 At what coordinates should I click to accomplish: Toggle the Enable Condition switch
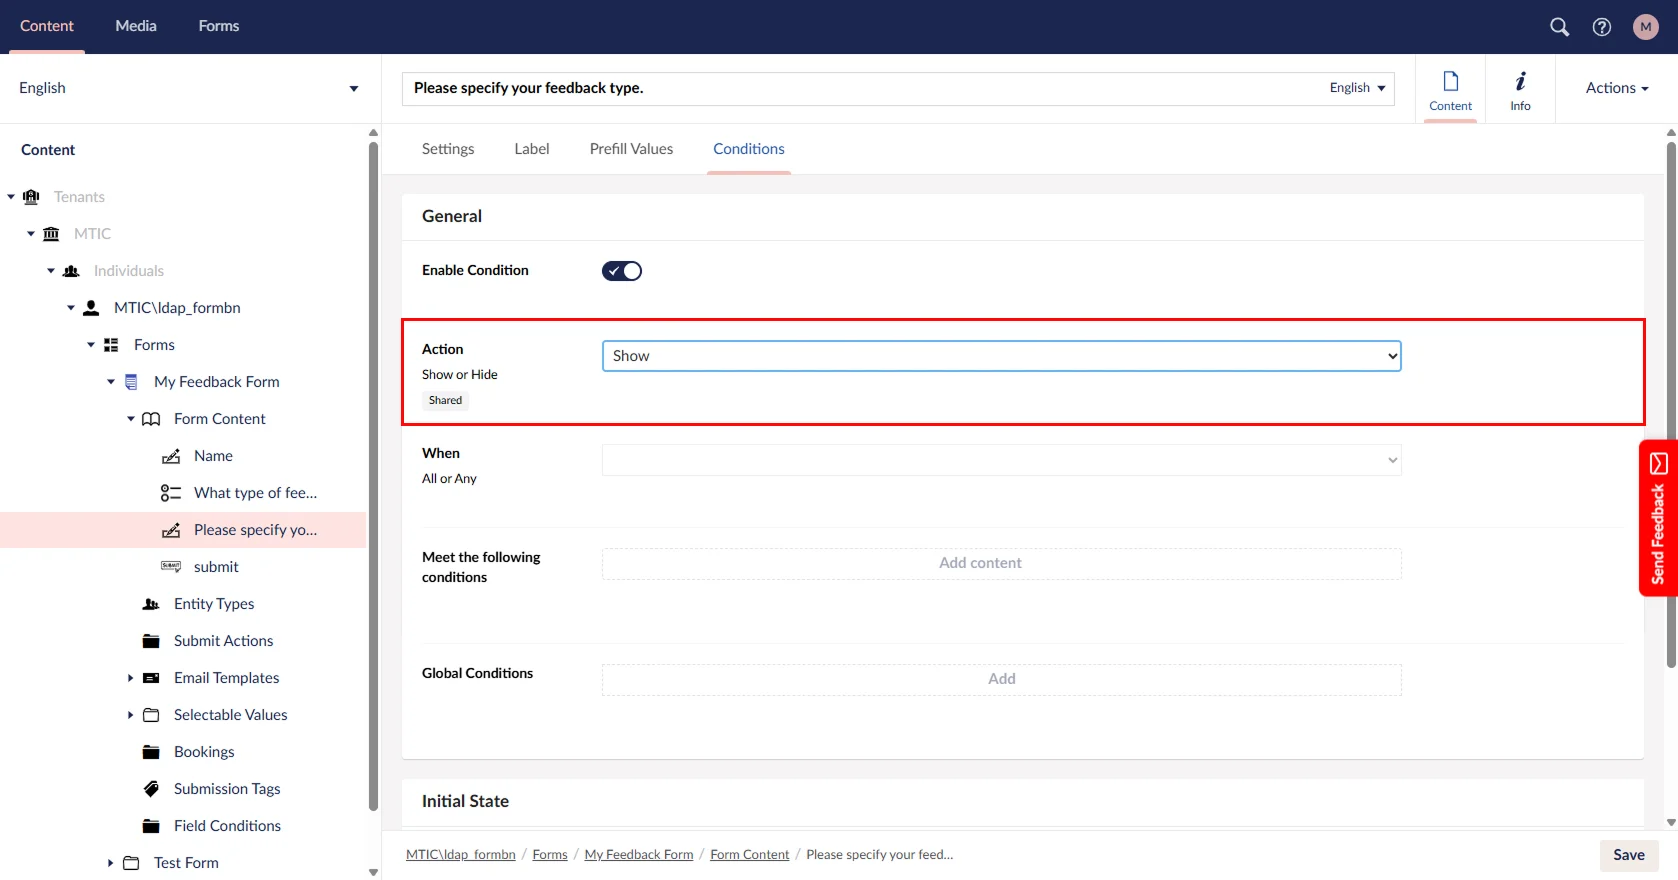click(x=621, y=271)
